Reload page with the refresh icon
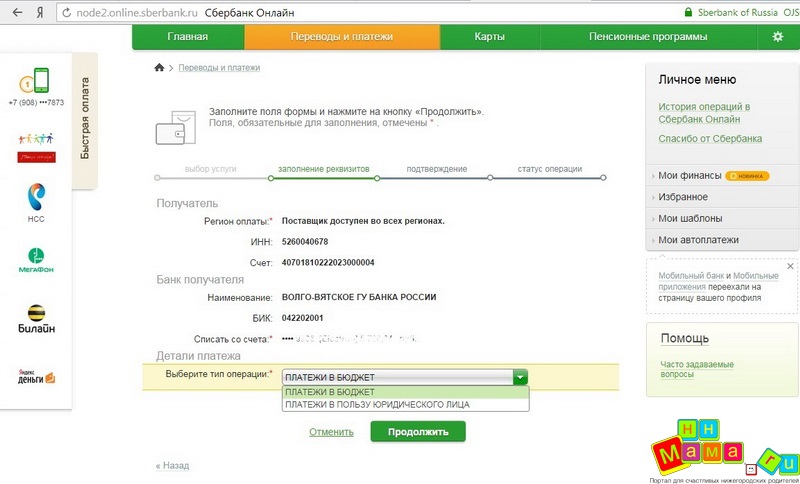Screen dimensions: 800x484 tap(66, 13)
